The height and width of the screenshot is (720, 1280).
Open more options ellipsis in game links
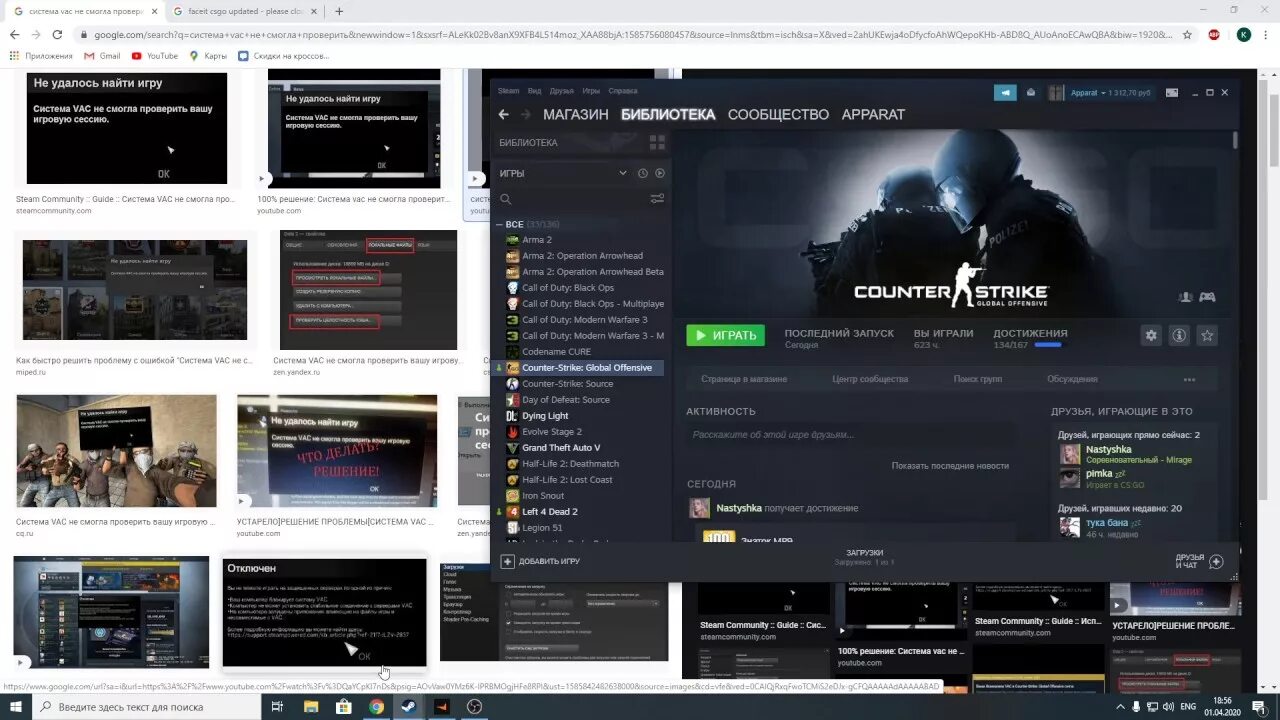(x=1189, y=380)
